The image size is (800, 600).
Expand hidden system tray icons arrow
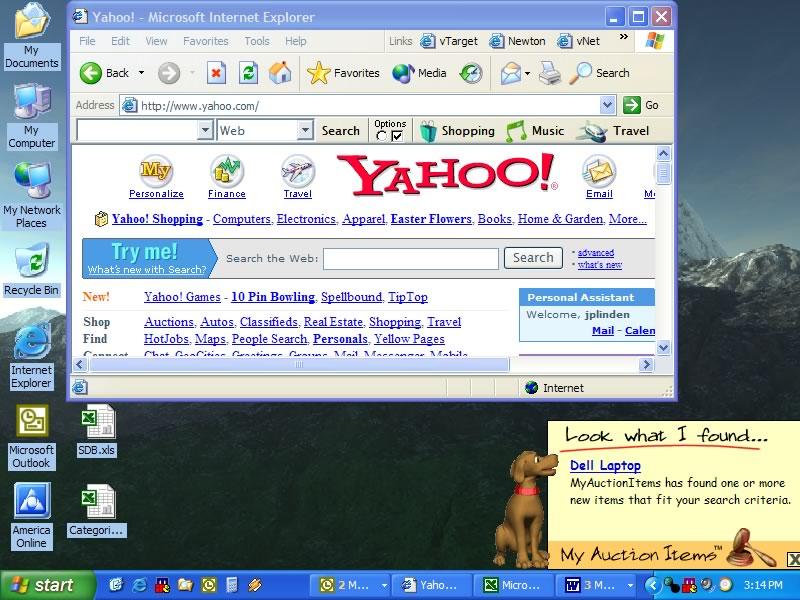[652, 585]
